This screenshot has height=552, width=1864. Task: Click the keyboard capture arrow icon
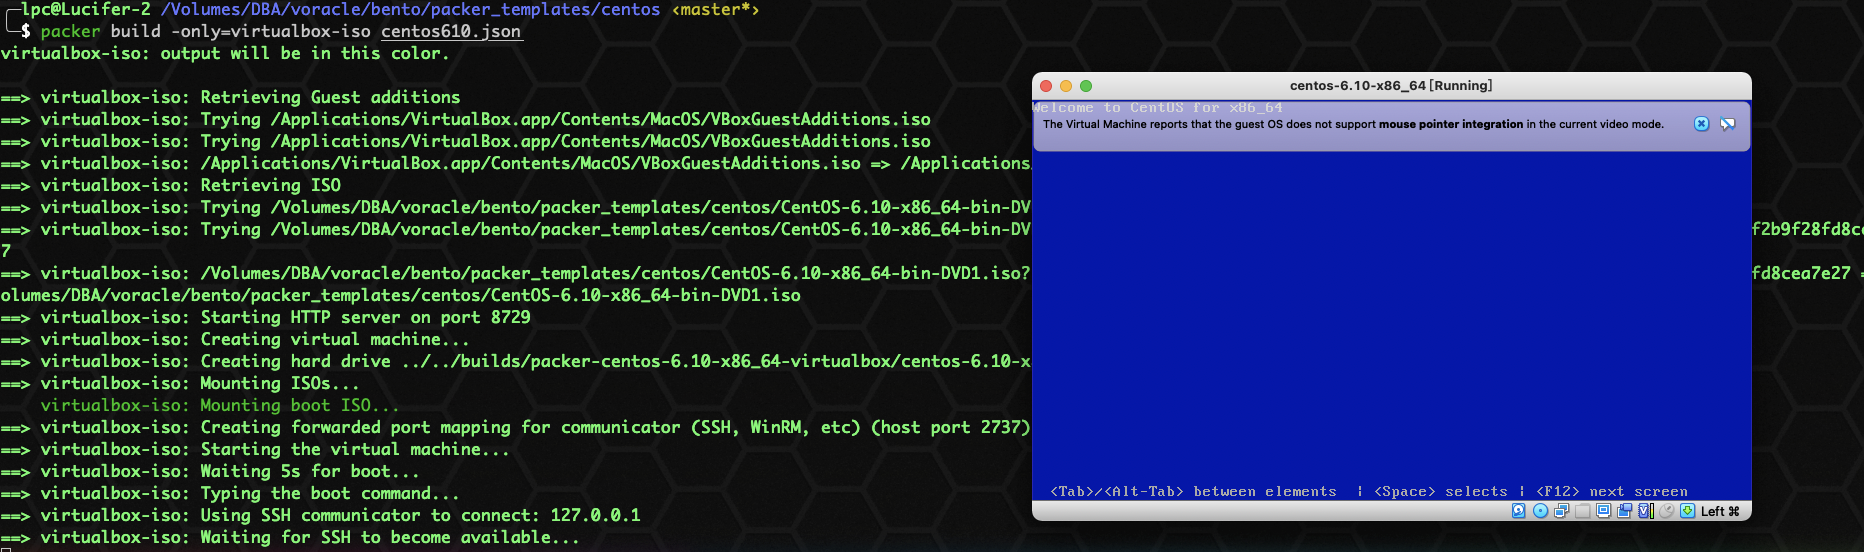[1688, 511]
